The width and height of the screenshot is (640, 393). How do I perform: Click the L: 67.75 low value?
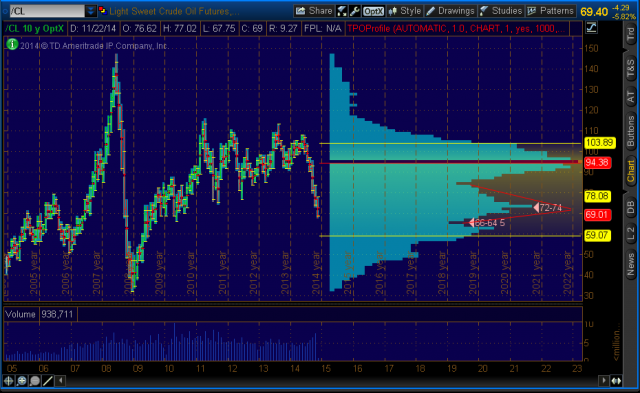click(x=218, y=29)
